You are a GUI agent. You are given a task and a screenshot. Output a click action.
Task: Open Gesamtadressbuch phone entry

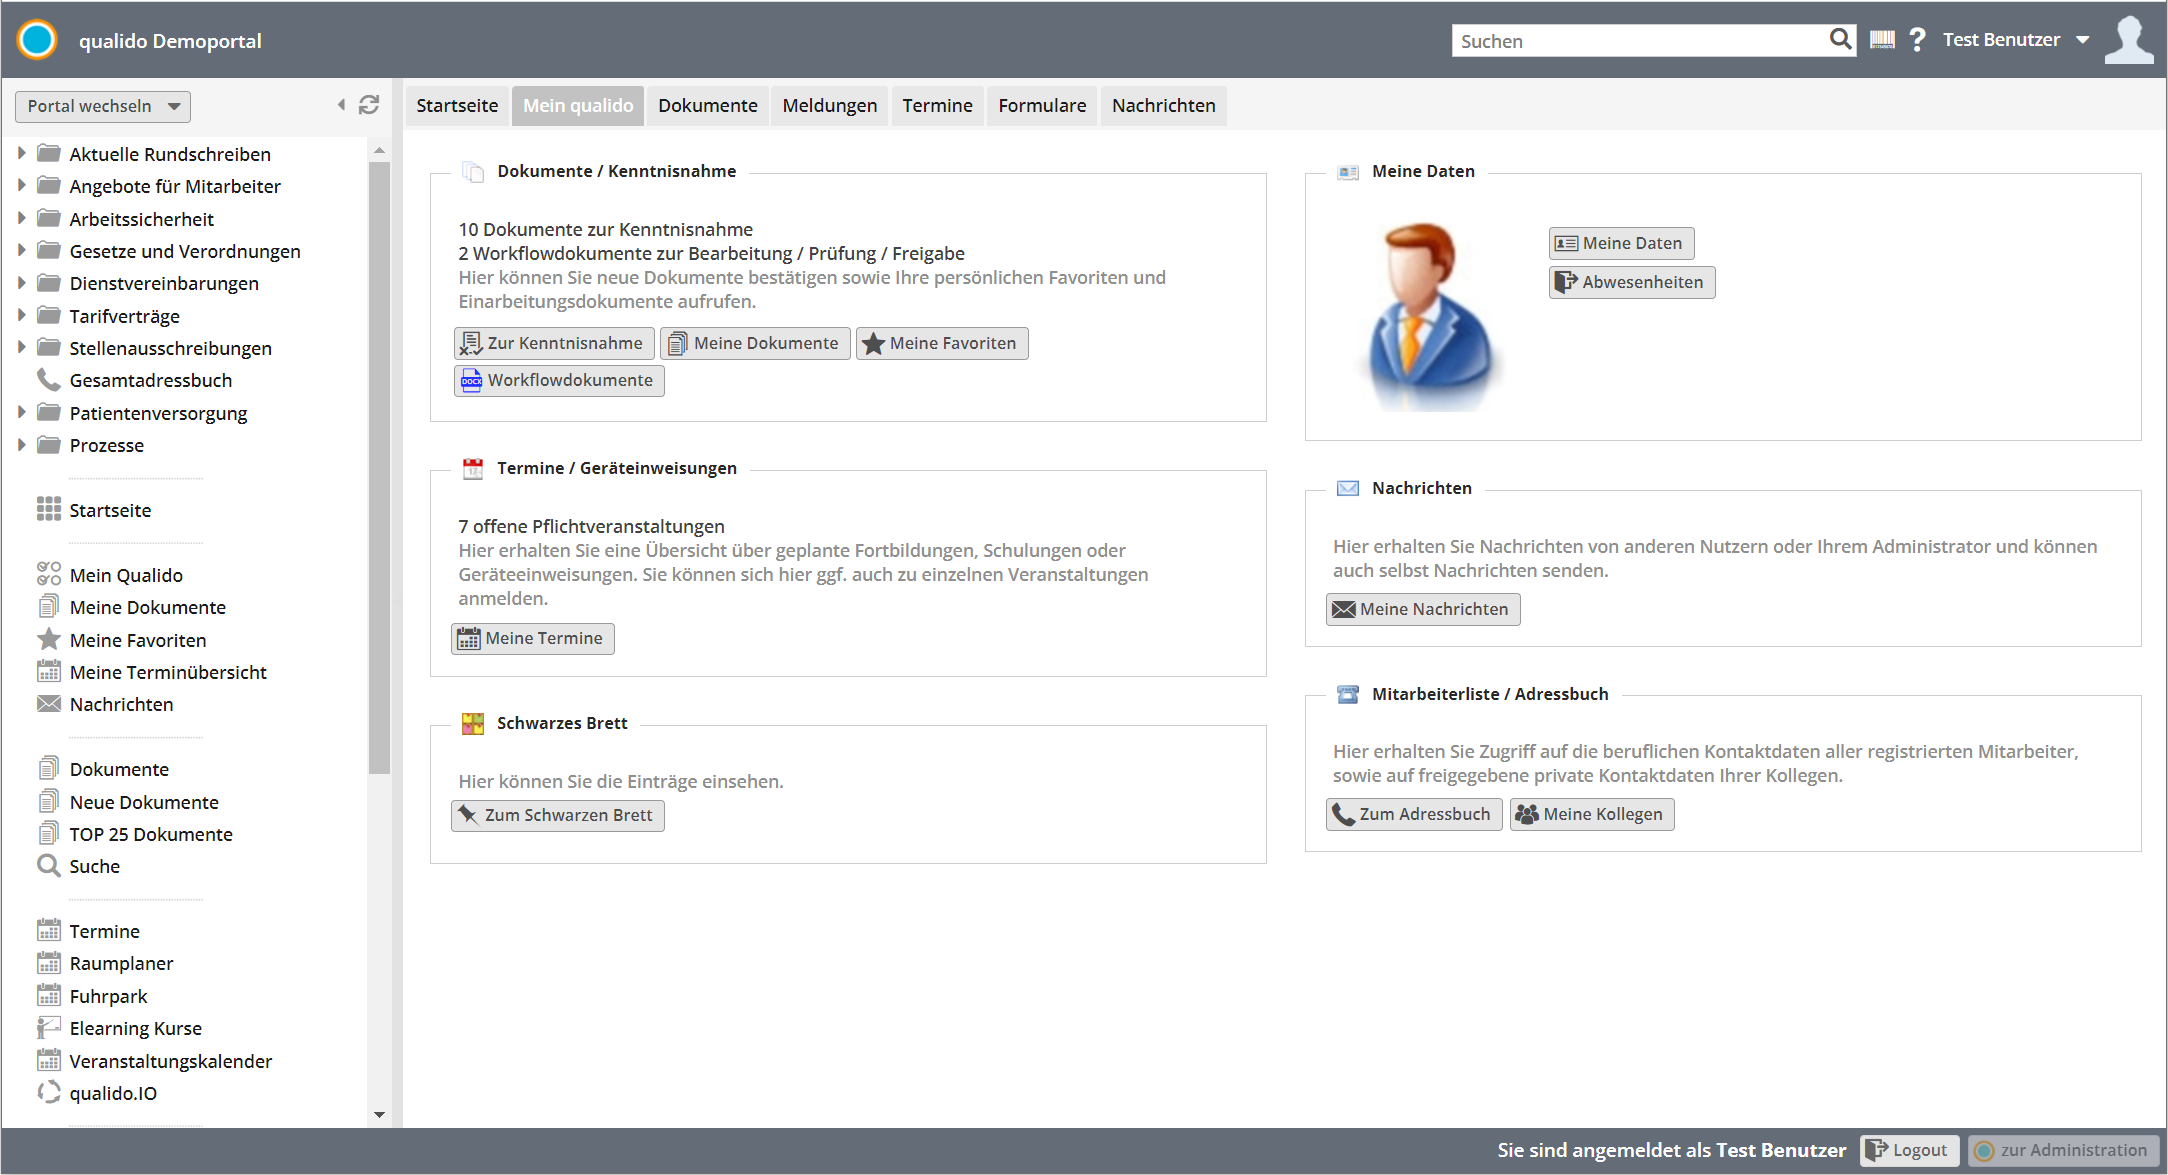pos(150,380)
